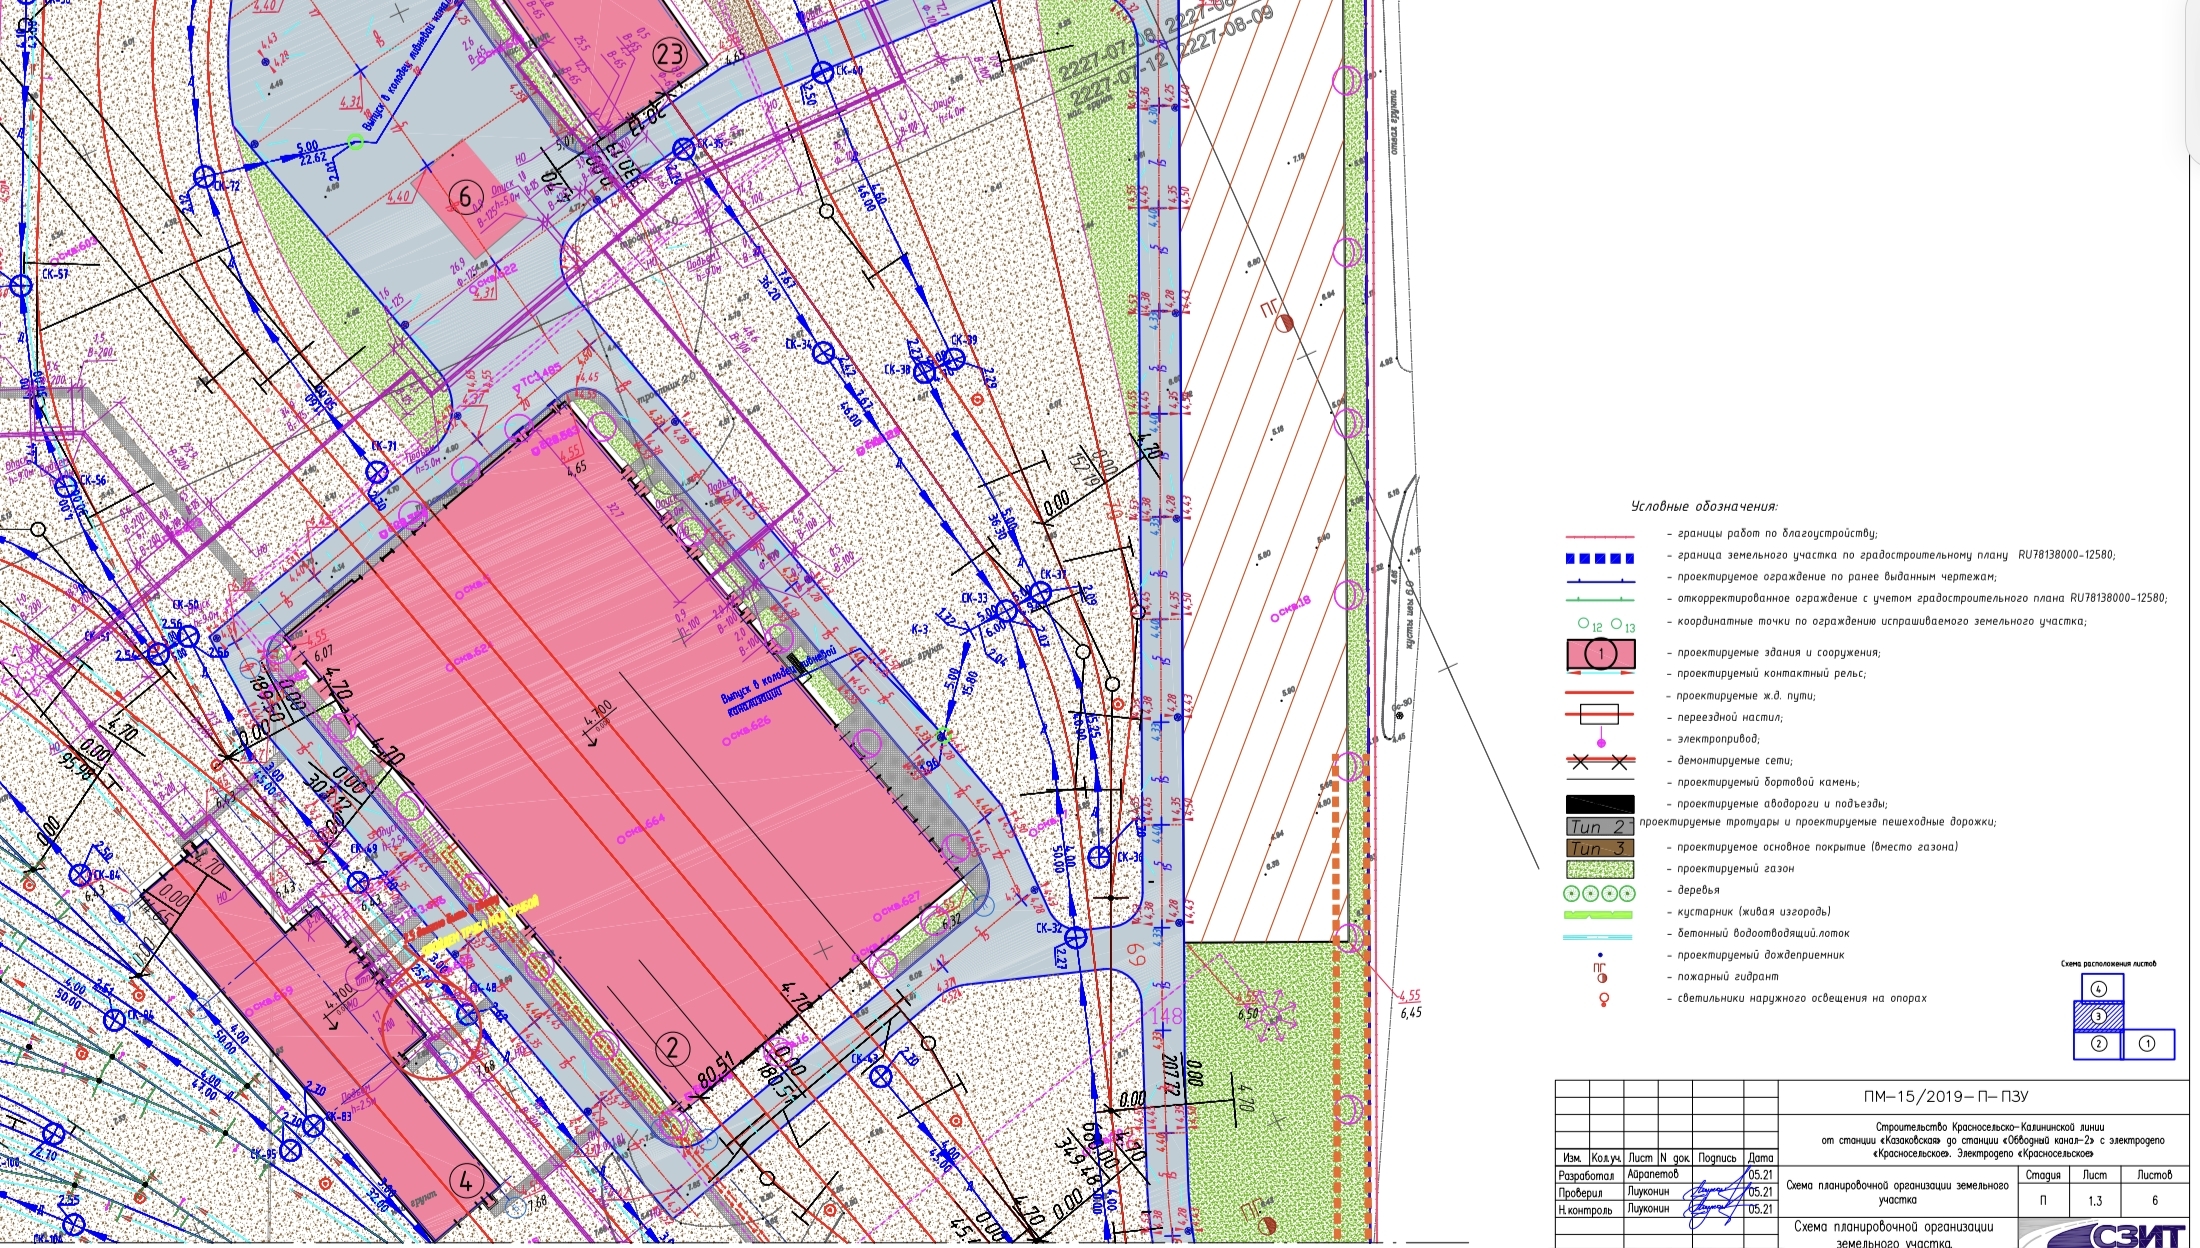Click the black road fill legend swatch
The width and height of the screenshot is (2200, 1248).
pyautogui.click(x=1599, y=804)
